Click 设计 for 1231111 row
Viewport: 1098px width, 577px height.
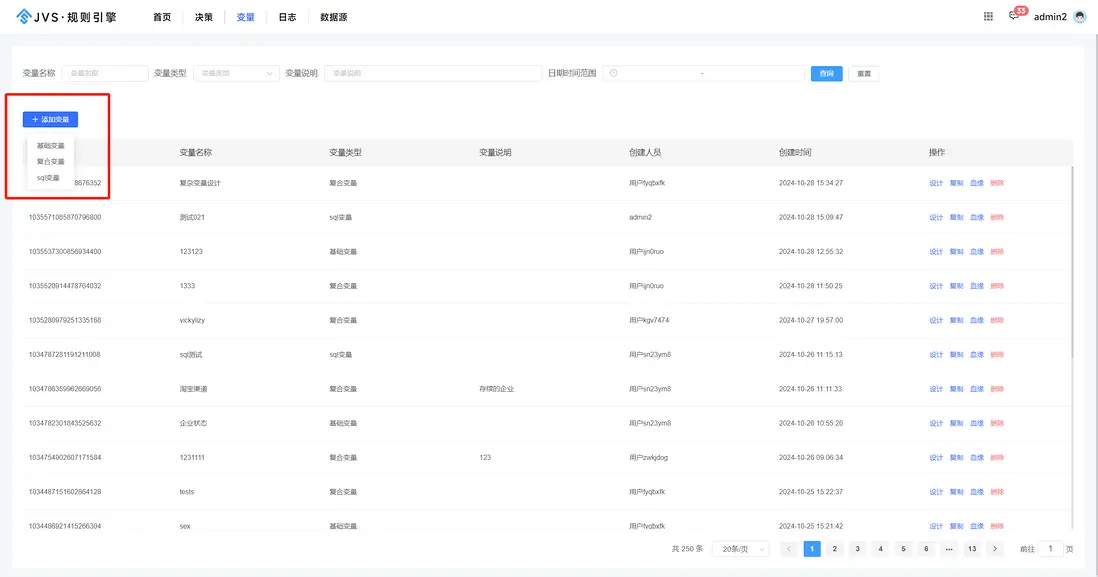coord(936,458)
